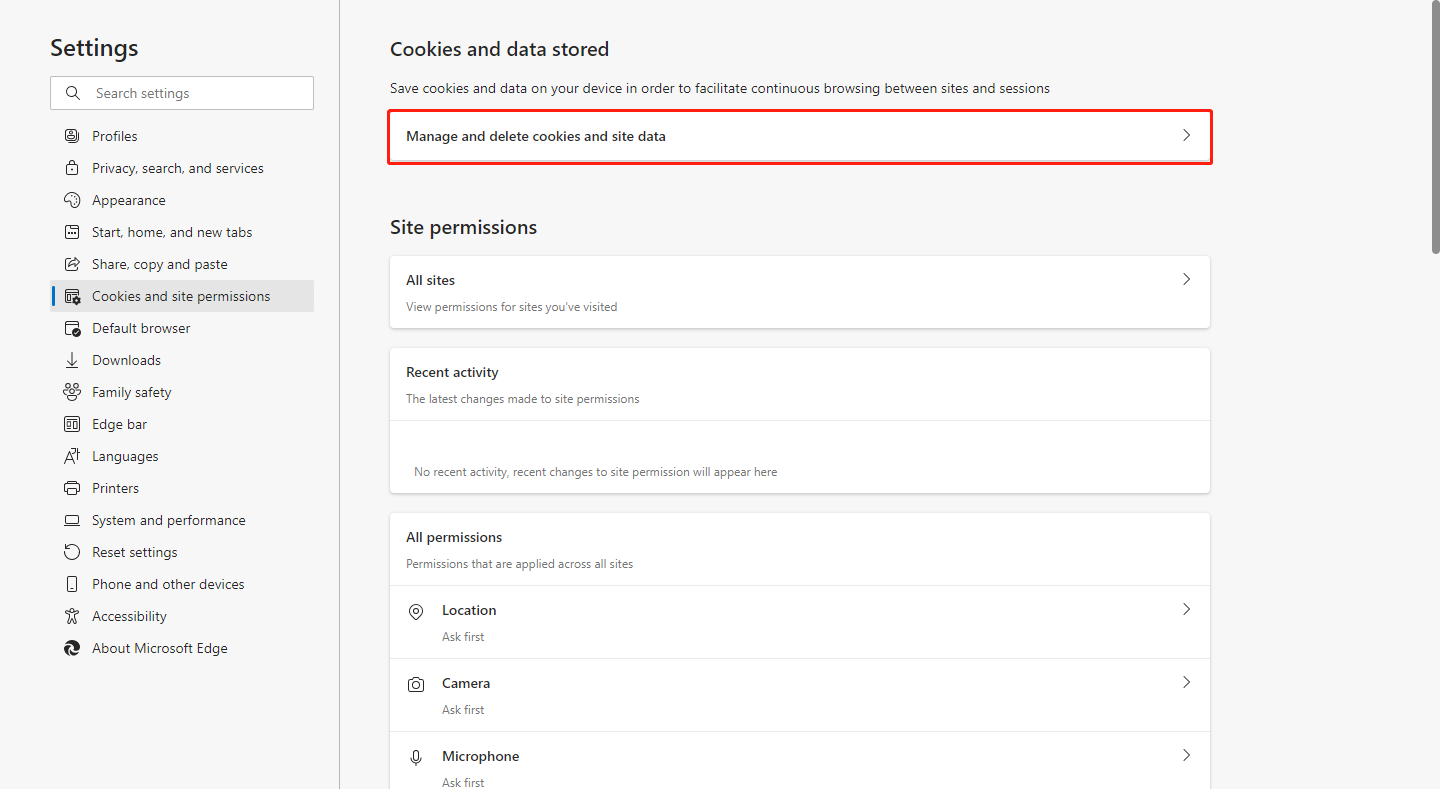Click the Downloads arrow icon
The width and height of the screenshot is (1440, 789).
pos(72,359)
